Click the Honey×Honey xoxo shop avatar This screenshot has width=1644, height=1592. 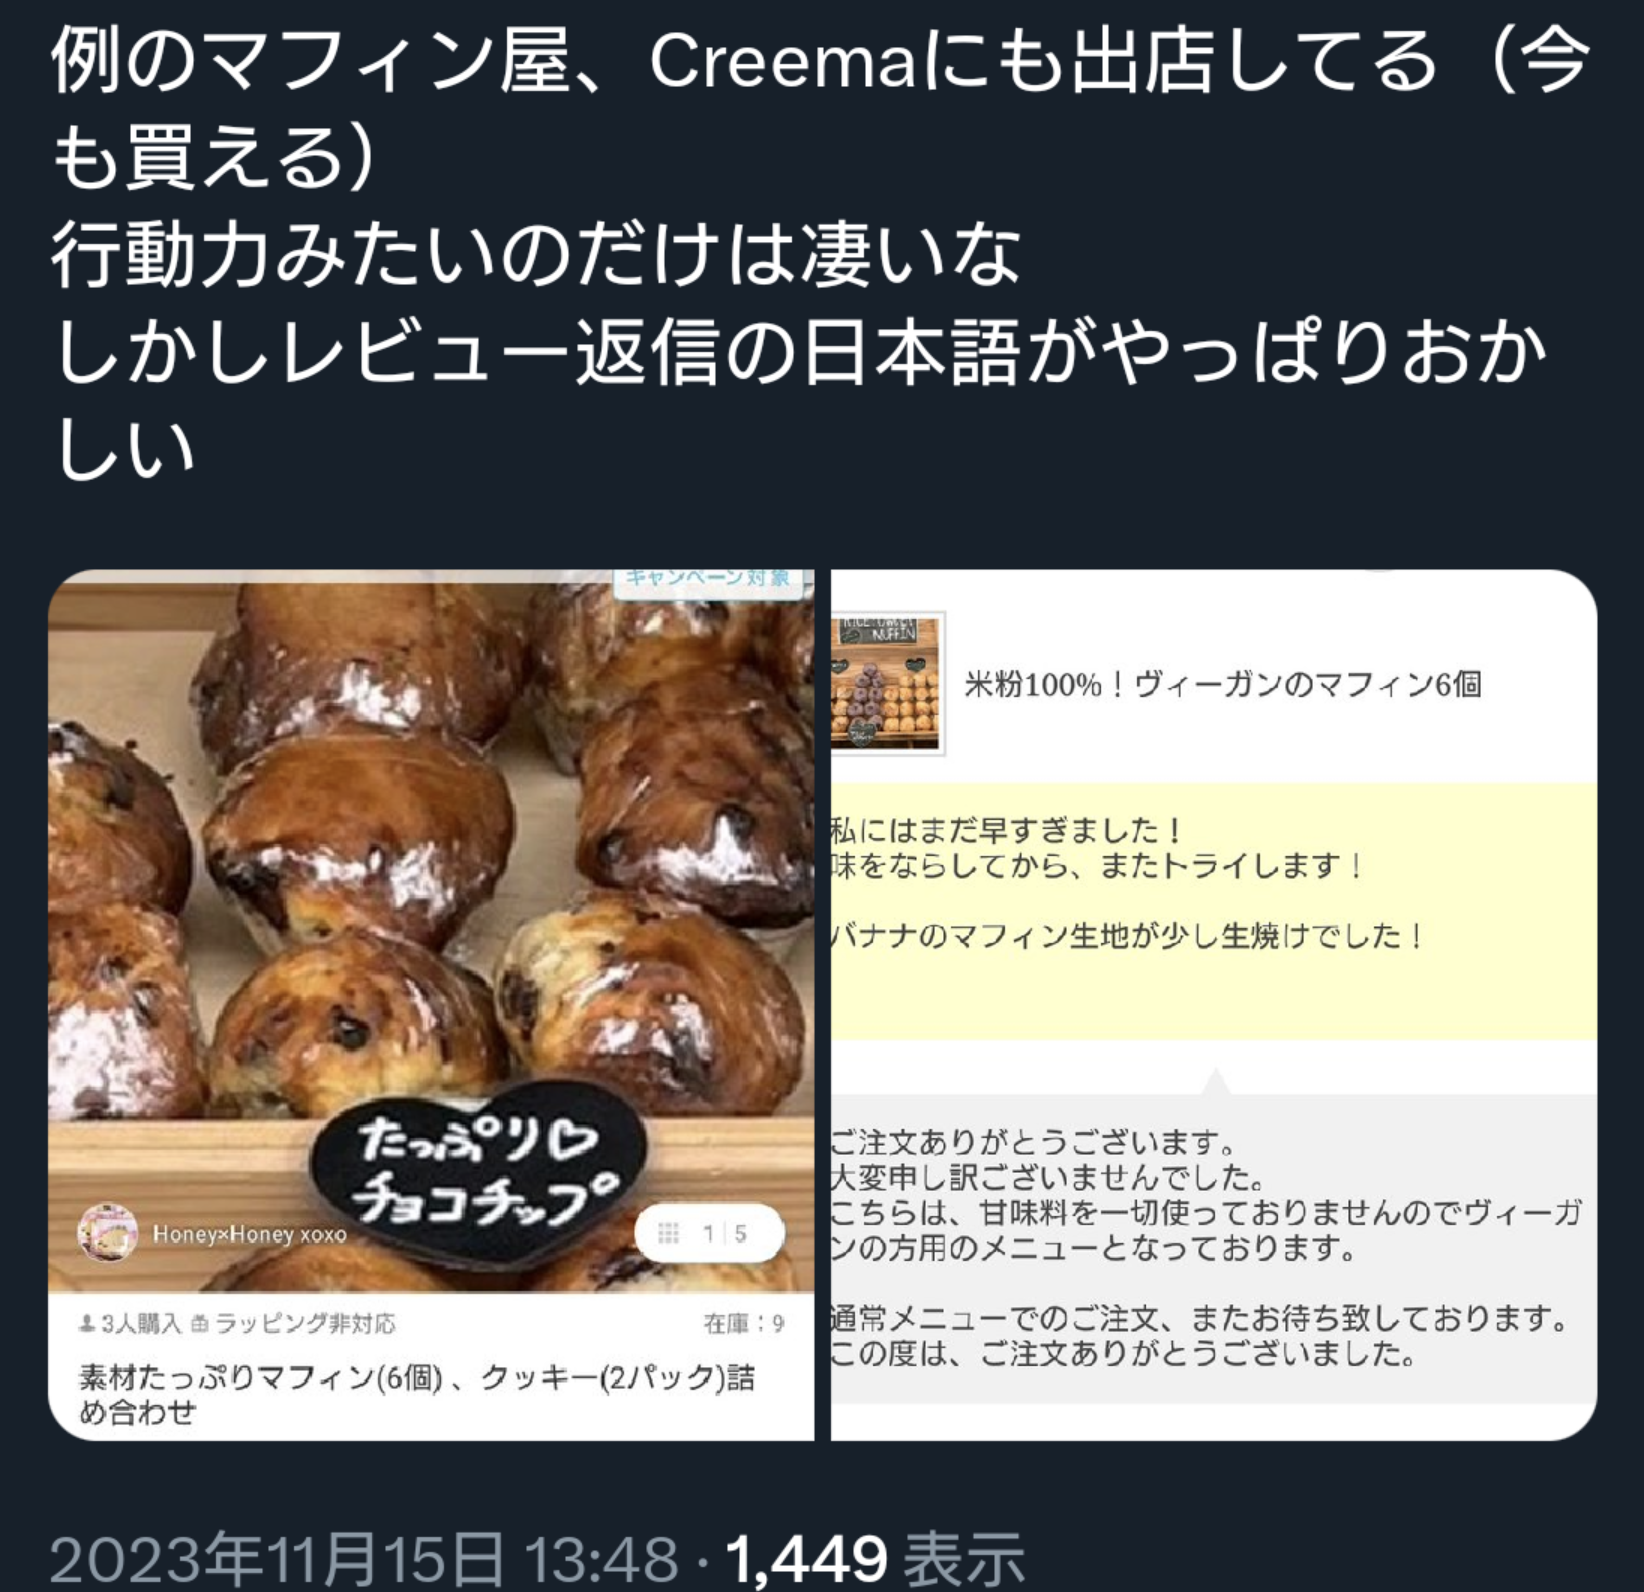(107, 1233)
